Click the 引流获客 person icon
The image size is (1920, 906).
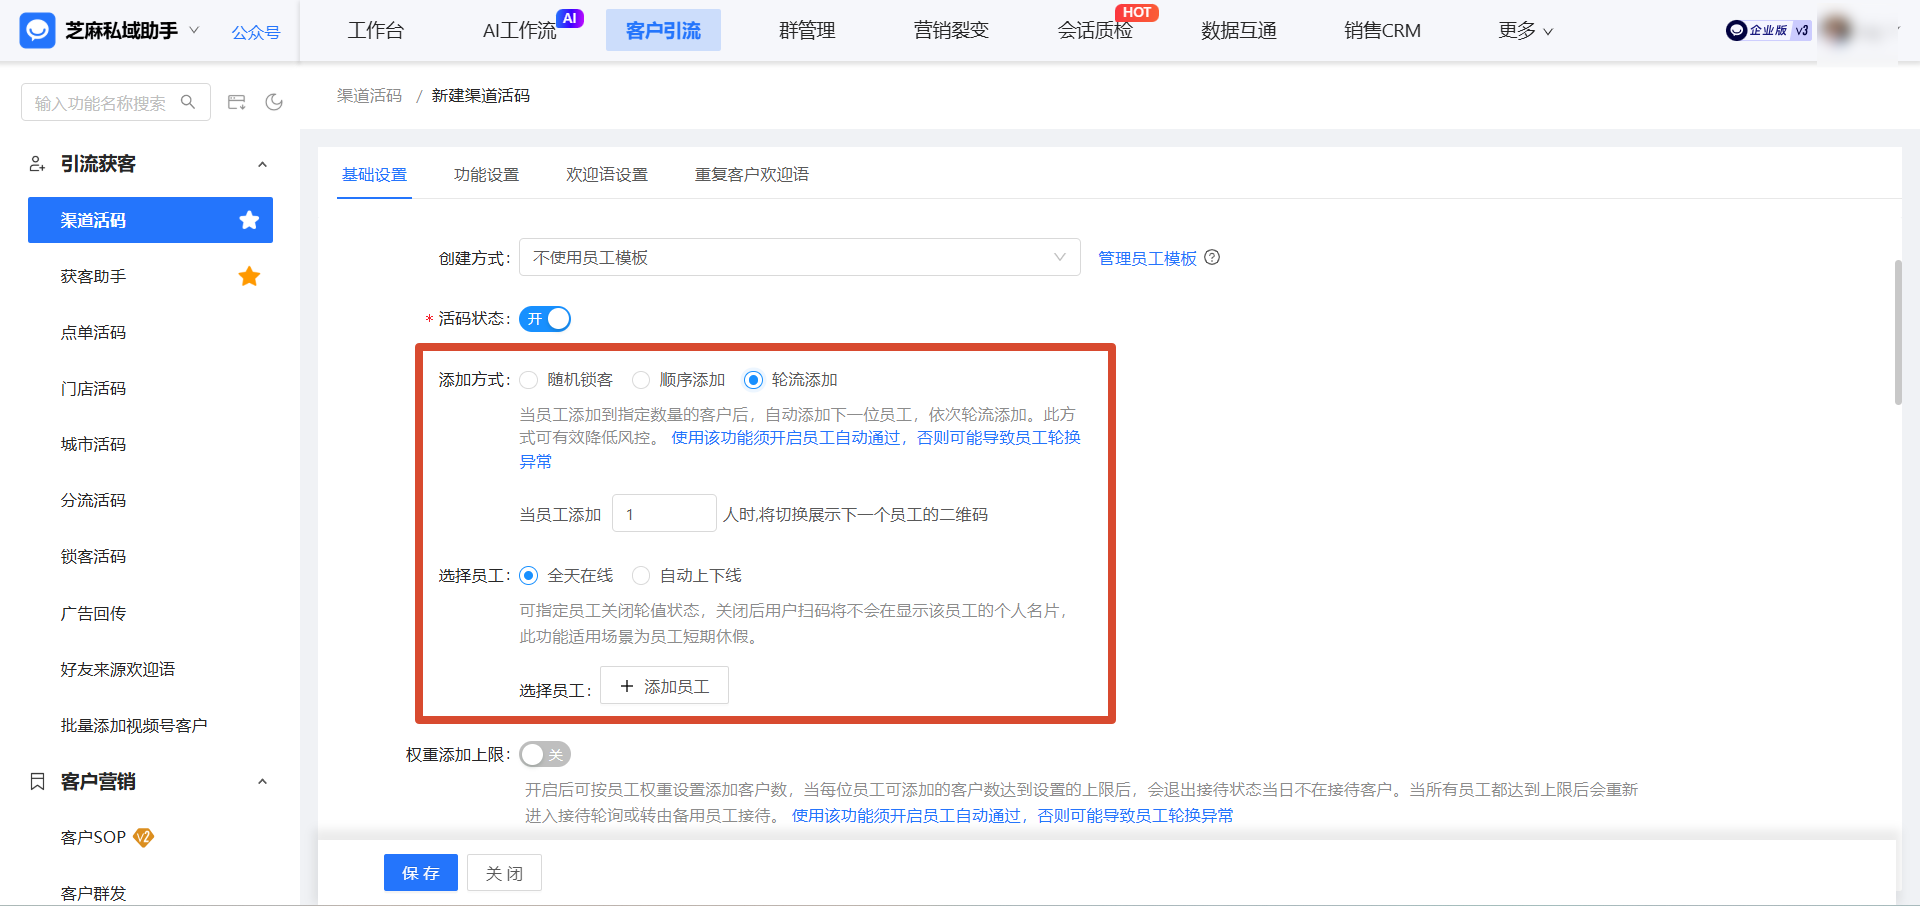37,164
